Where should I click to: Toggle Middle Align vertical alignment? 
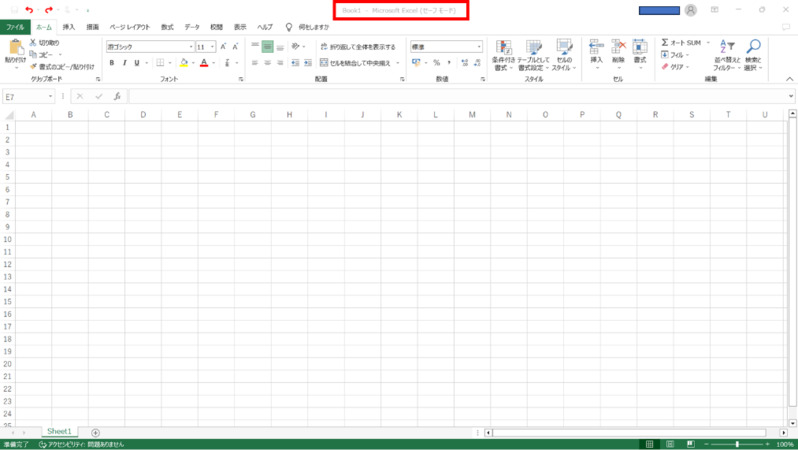click(x=268, y=46)
